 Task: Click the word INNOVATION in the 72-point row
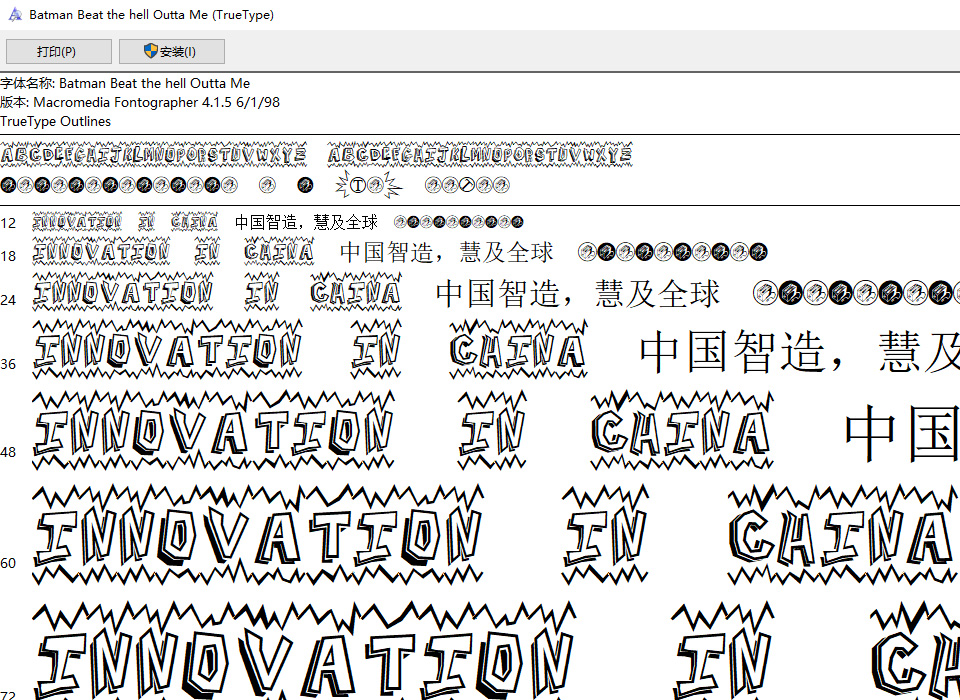(x=304, y=651)
